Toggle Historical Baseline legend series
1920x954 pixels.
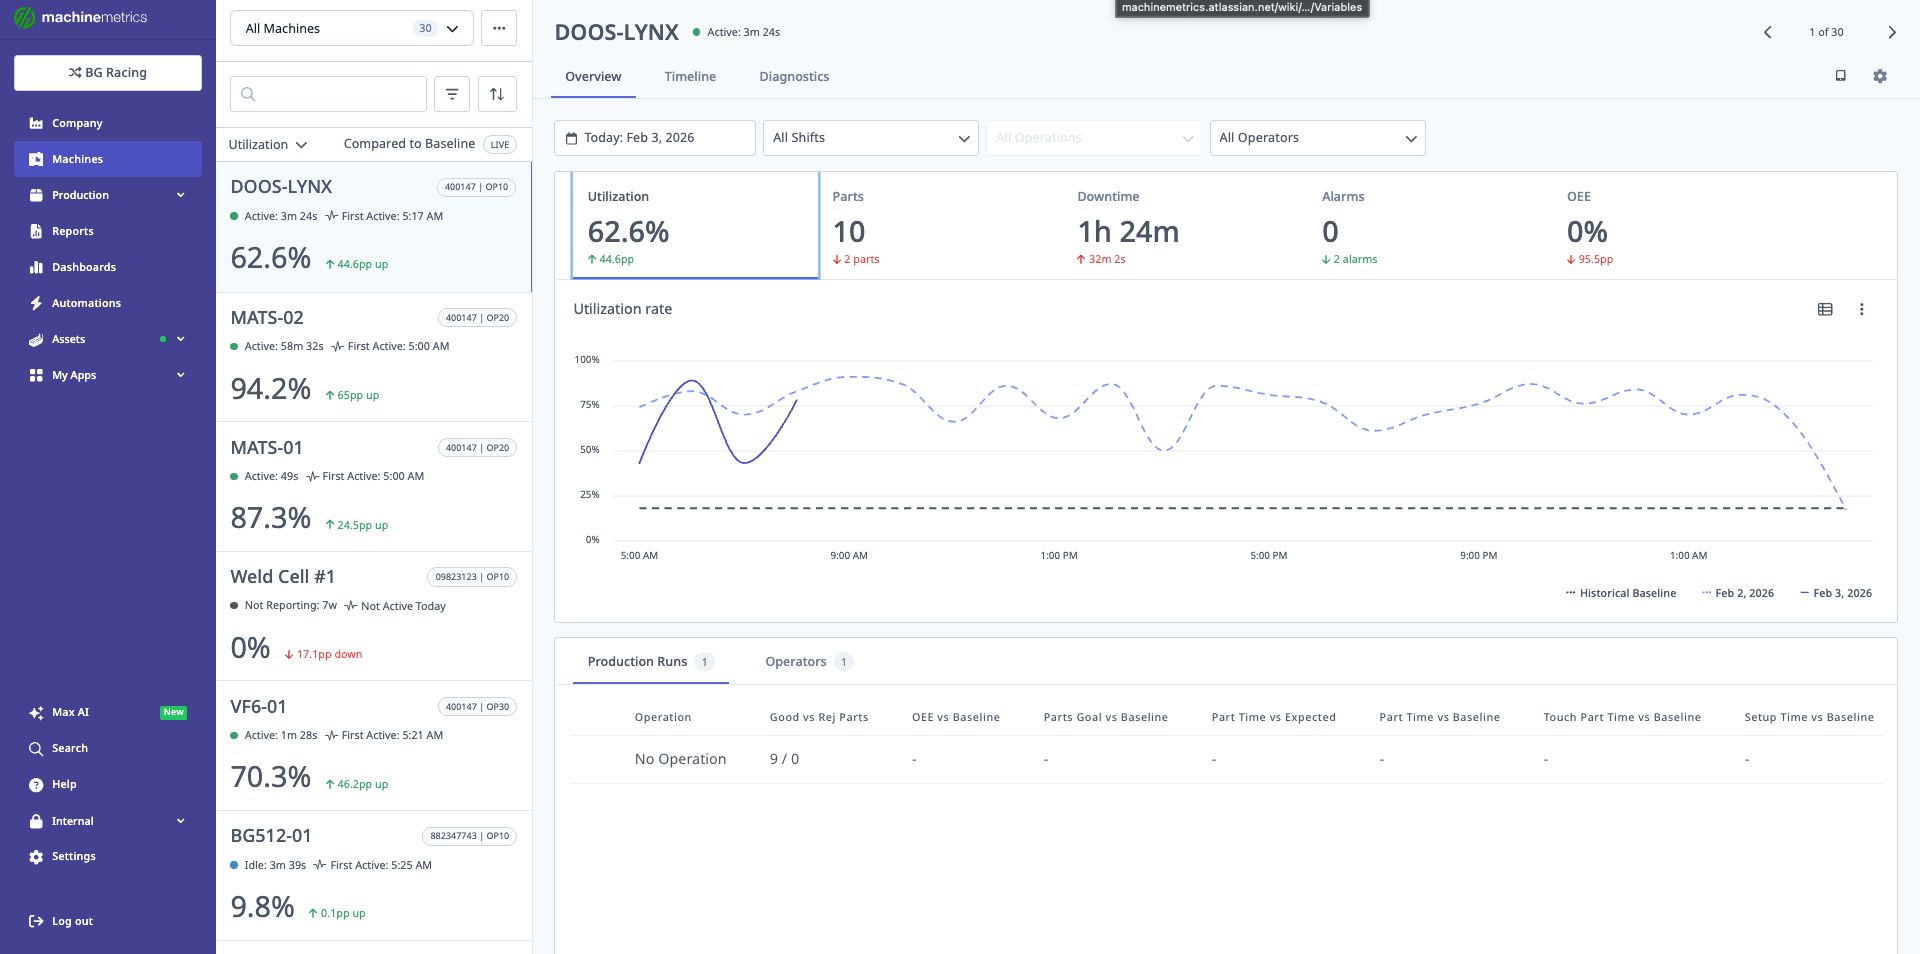pyautogui.click(x=1621, y=593)
